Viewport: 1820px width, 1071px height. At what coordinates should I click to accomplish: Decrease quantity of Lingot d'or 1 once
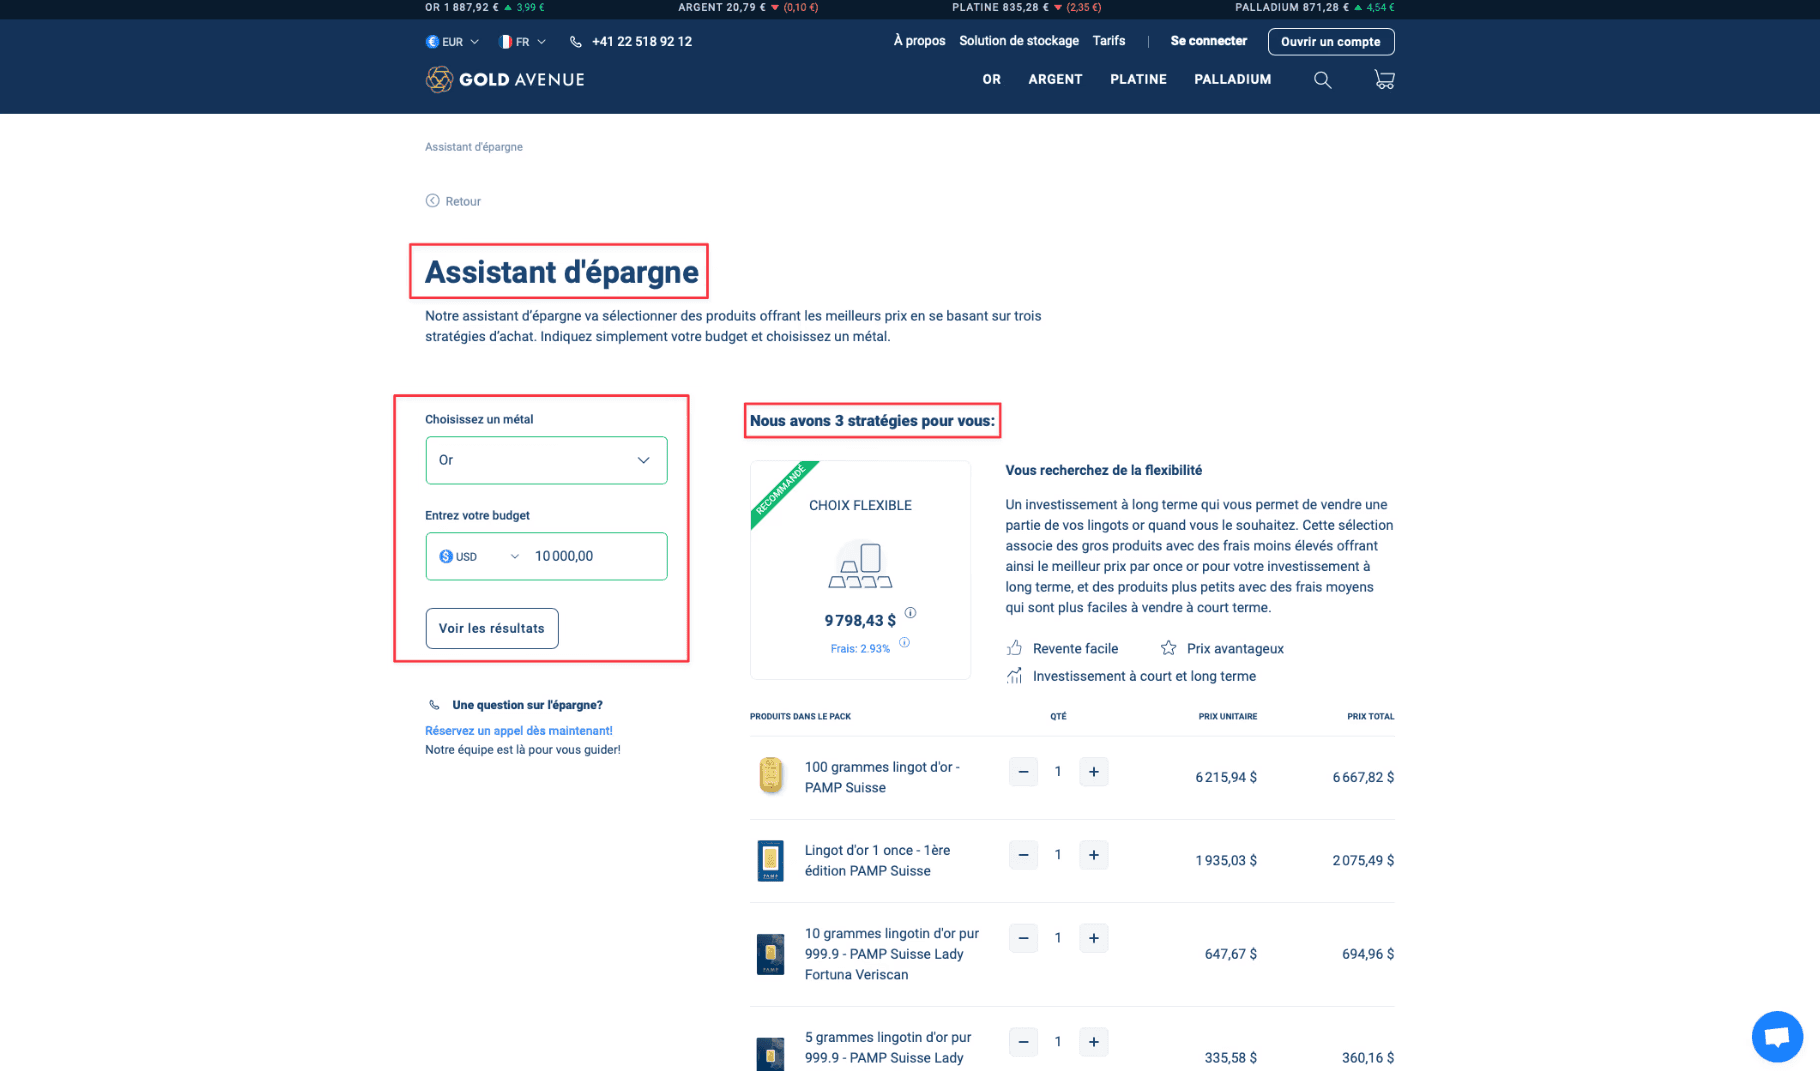coord(1023,855)
